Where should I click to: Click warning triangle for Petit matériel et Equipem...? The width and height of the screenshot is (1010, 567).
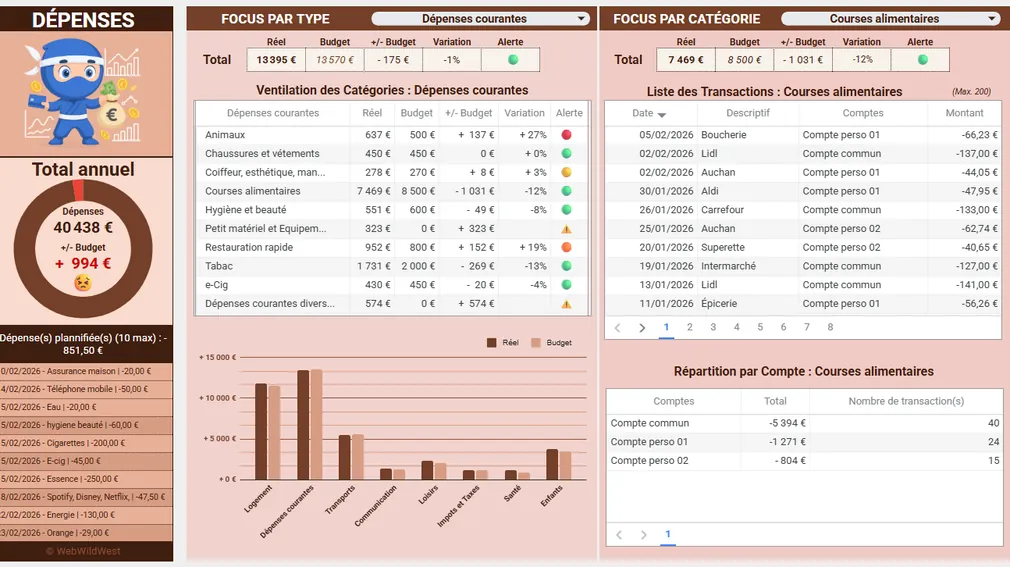coord(566,229)
